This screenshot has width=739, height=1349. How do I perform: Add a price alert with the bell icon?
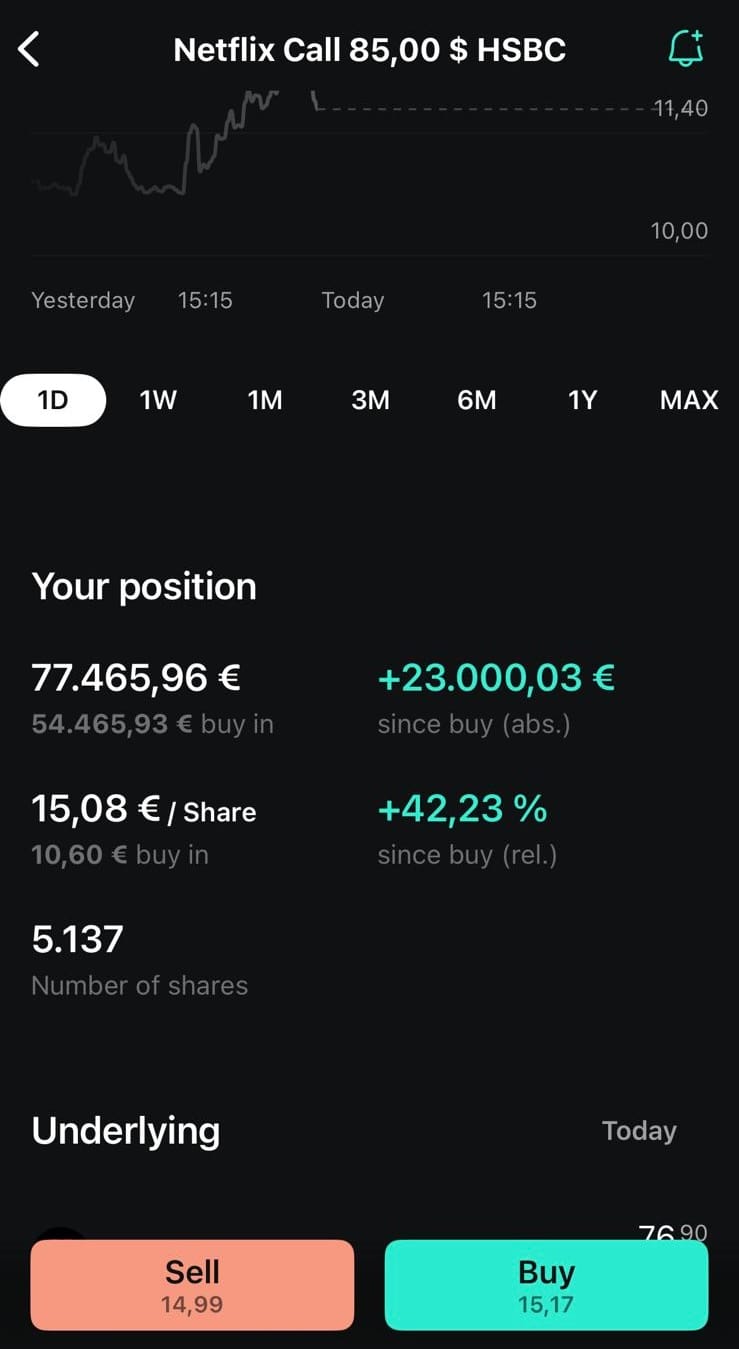click(686, 48)
